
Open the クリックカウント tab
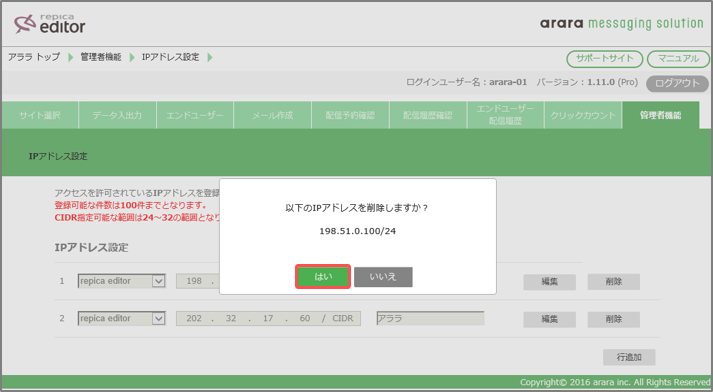point(583,116)
